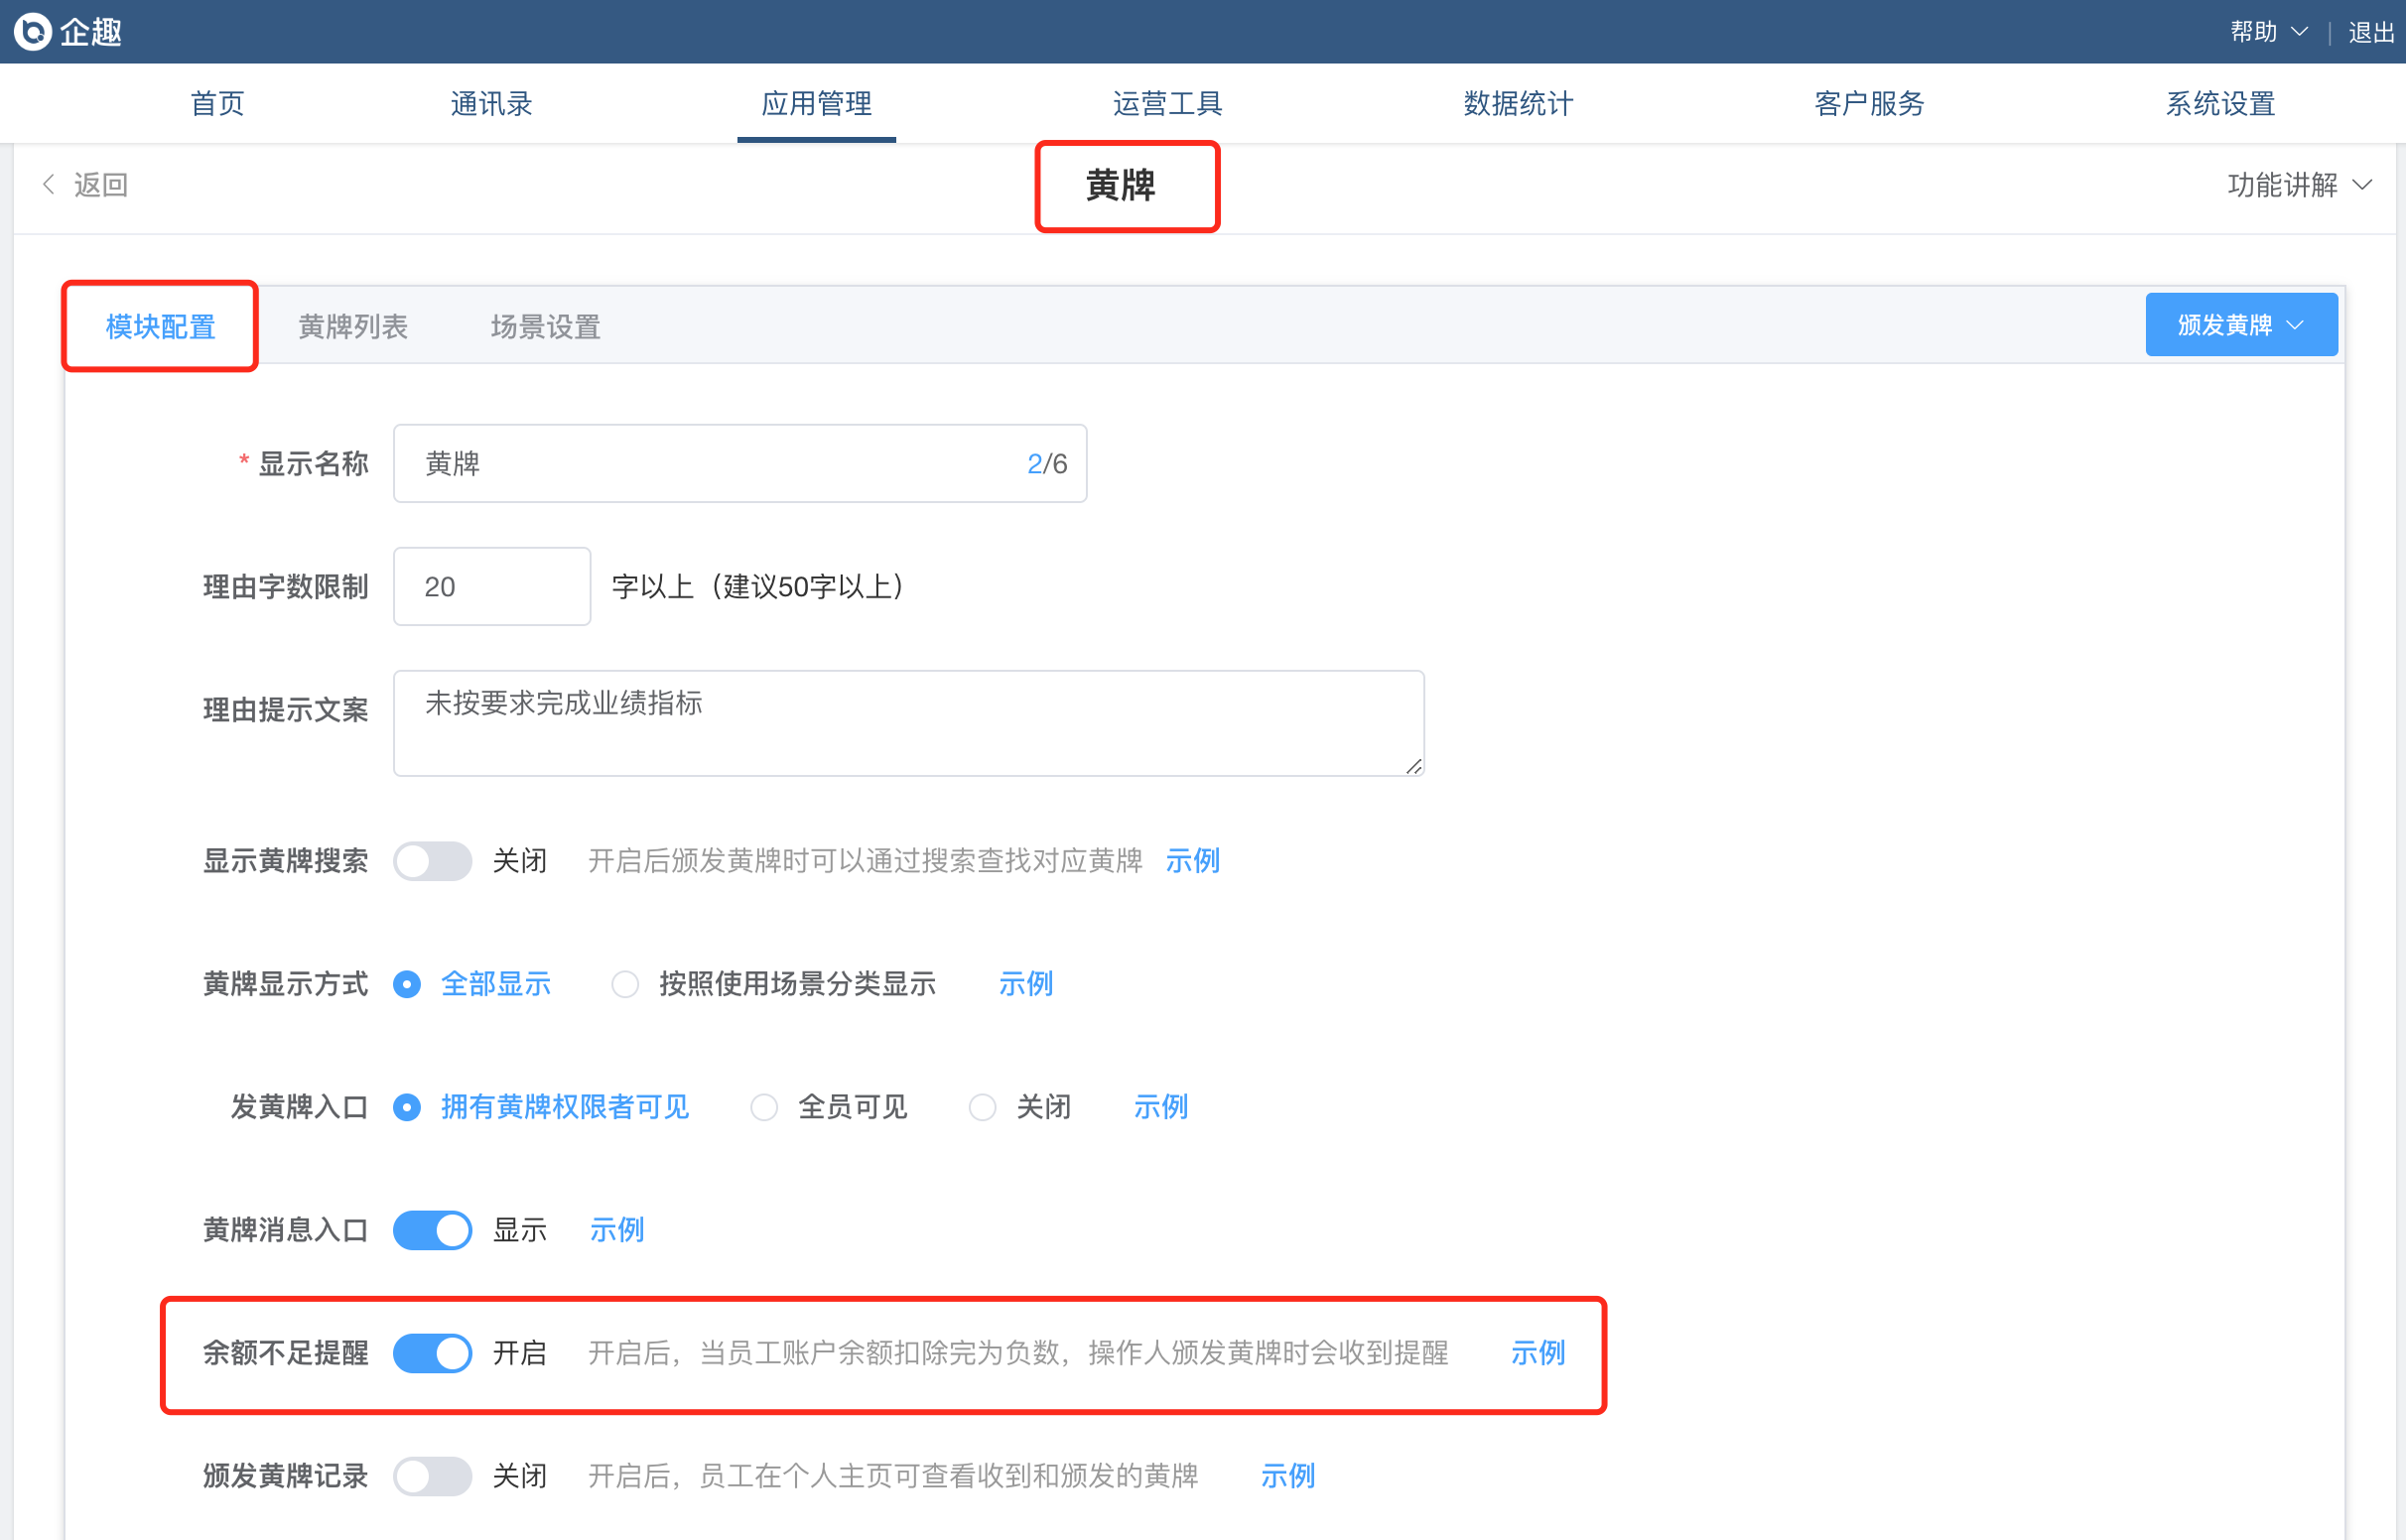2406x1540 pixels.
Task: View 示例 link beside 显示黄牌搜索
Action: pyautogui.click(x=1192, y=860)
